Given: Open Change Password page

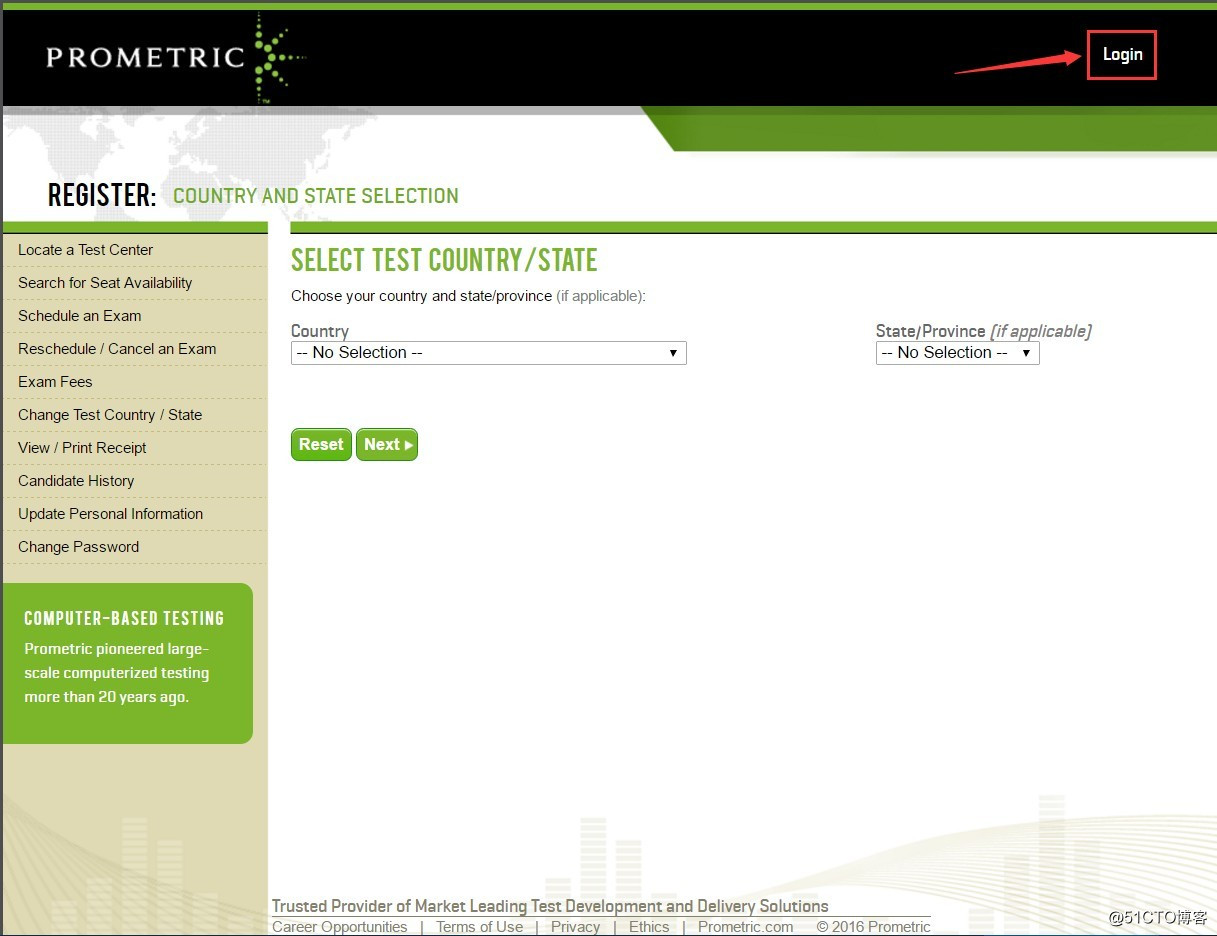Looking at the screenshot, I should pyautogui.click(x=78, y=547).
